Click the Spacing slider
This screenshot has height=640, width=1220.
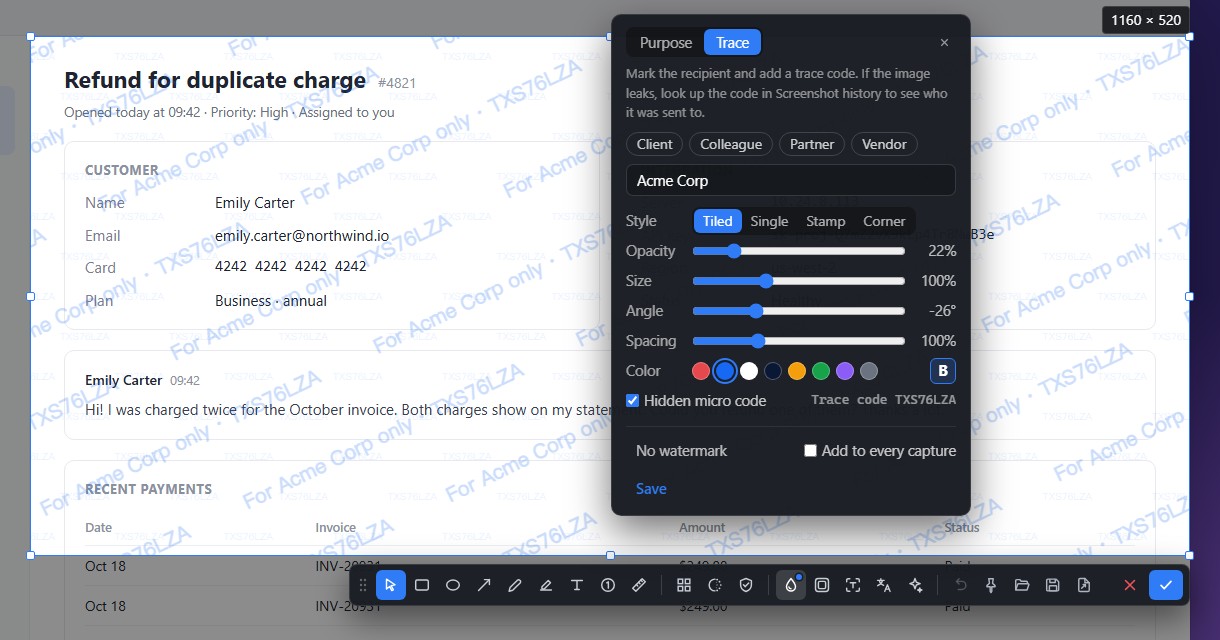799,341
